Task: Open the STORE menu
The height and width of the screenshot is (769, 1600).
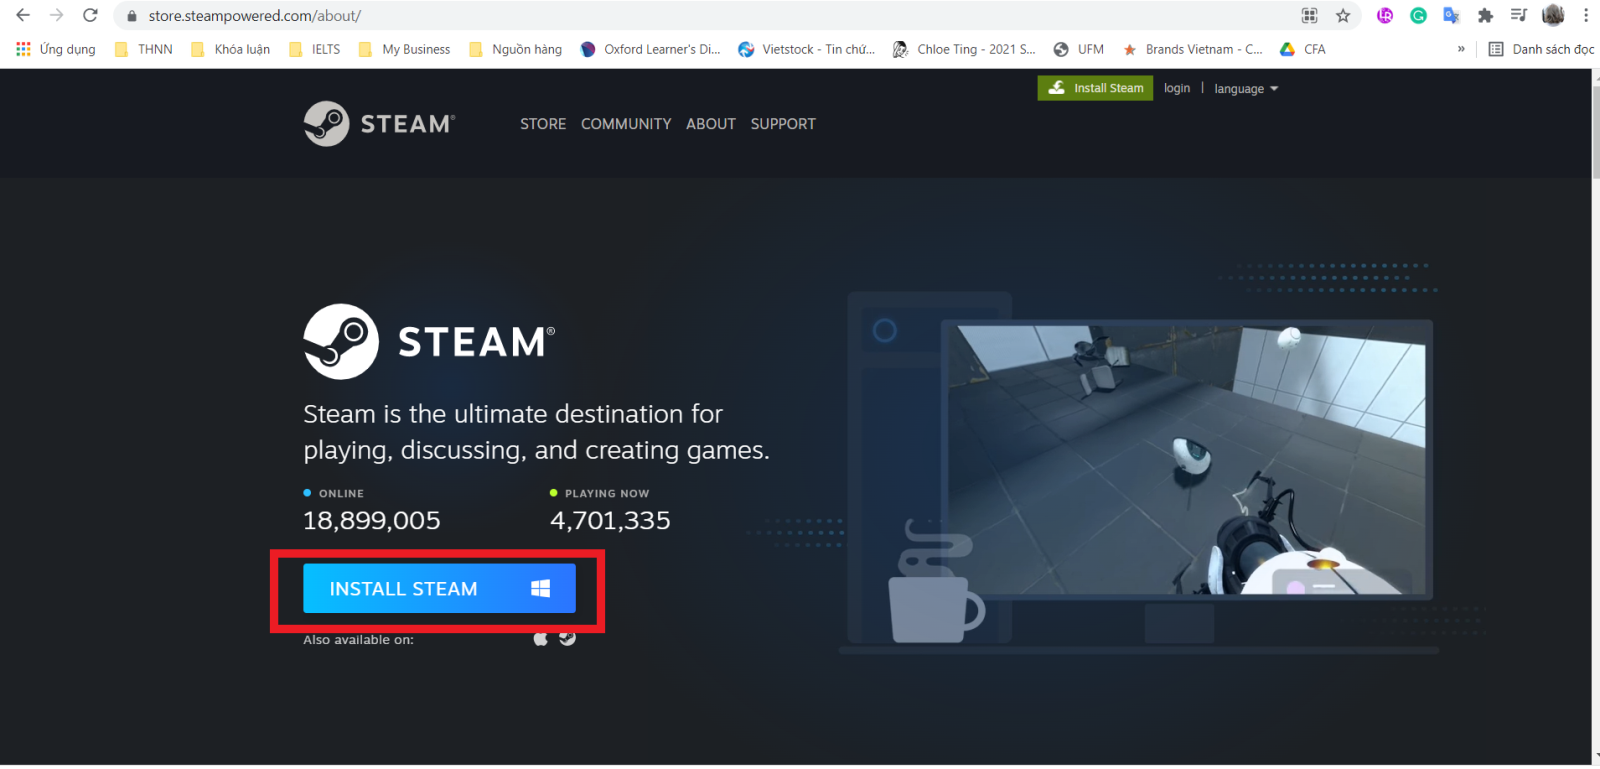Action: 543,124
